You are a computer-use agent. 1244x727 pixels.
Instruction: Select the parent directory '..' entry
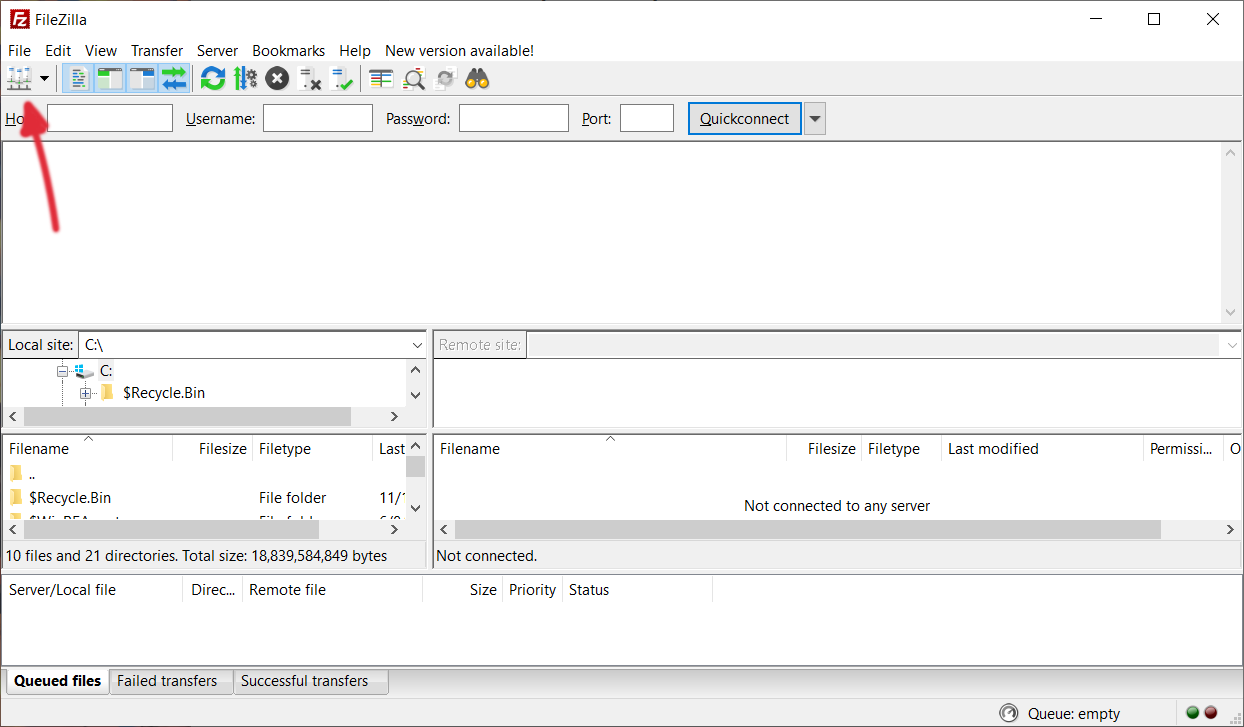(31, 474)
